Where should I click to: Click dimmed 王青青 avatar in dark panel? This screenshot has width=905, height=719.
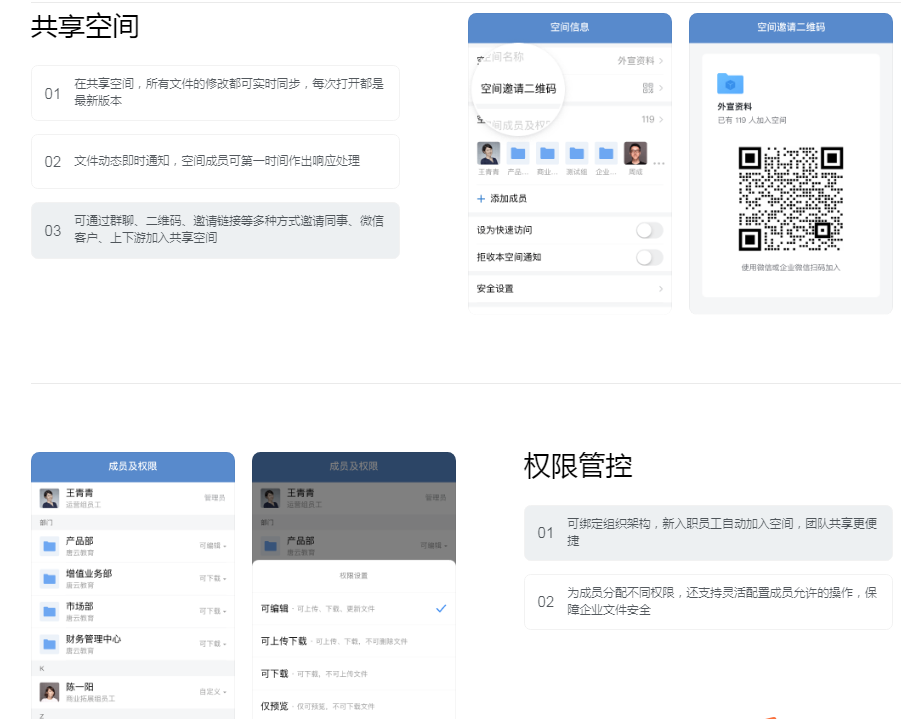click(x=271, y=498)
